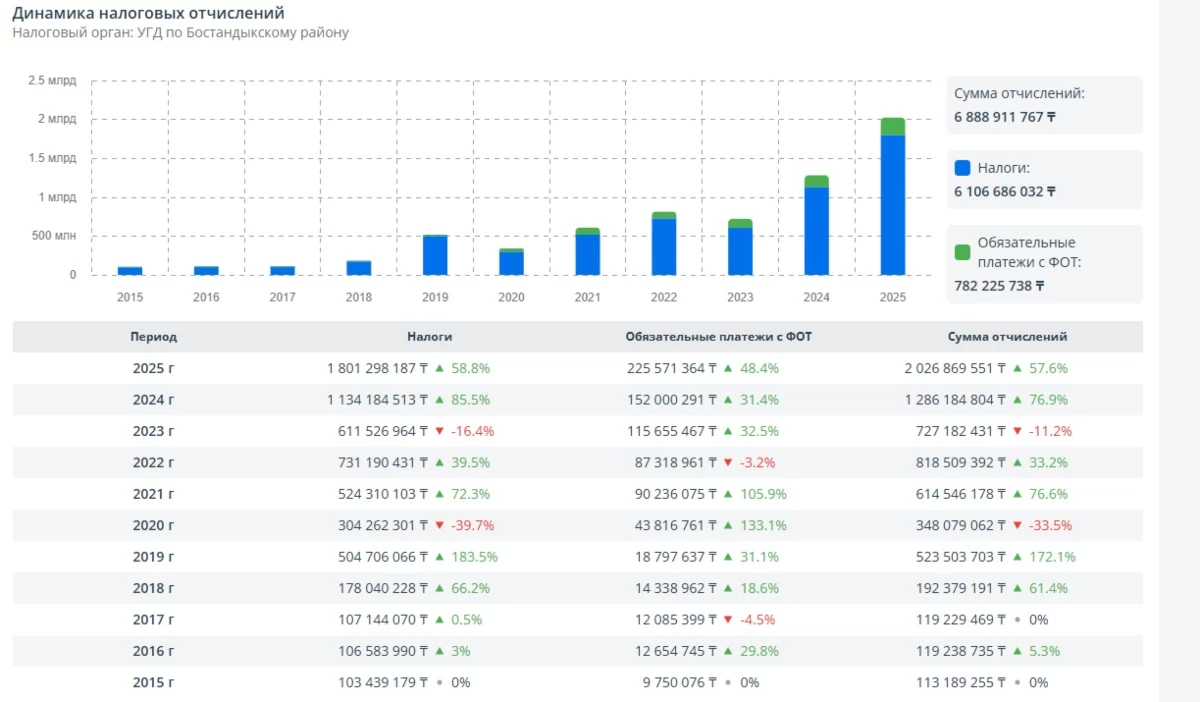The width and height of the screenshot is (1200, 702).
Task: Click green up arrow beside 58.8%
Action: tap(439, 368)
